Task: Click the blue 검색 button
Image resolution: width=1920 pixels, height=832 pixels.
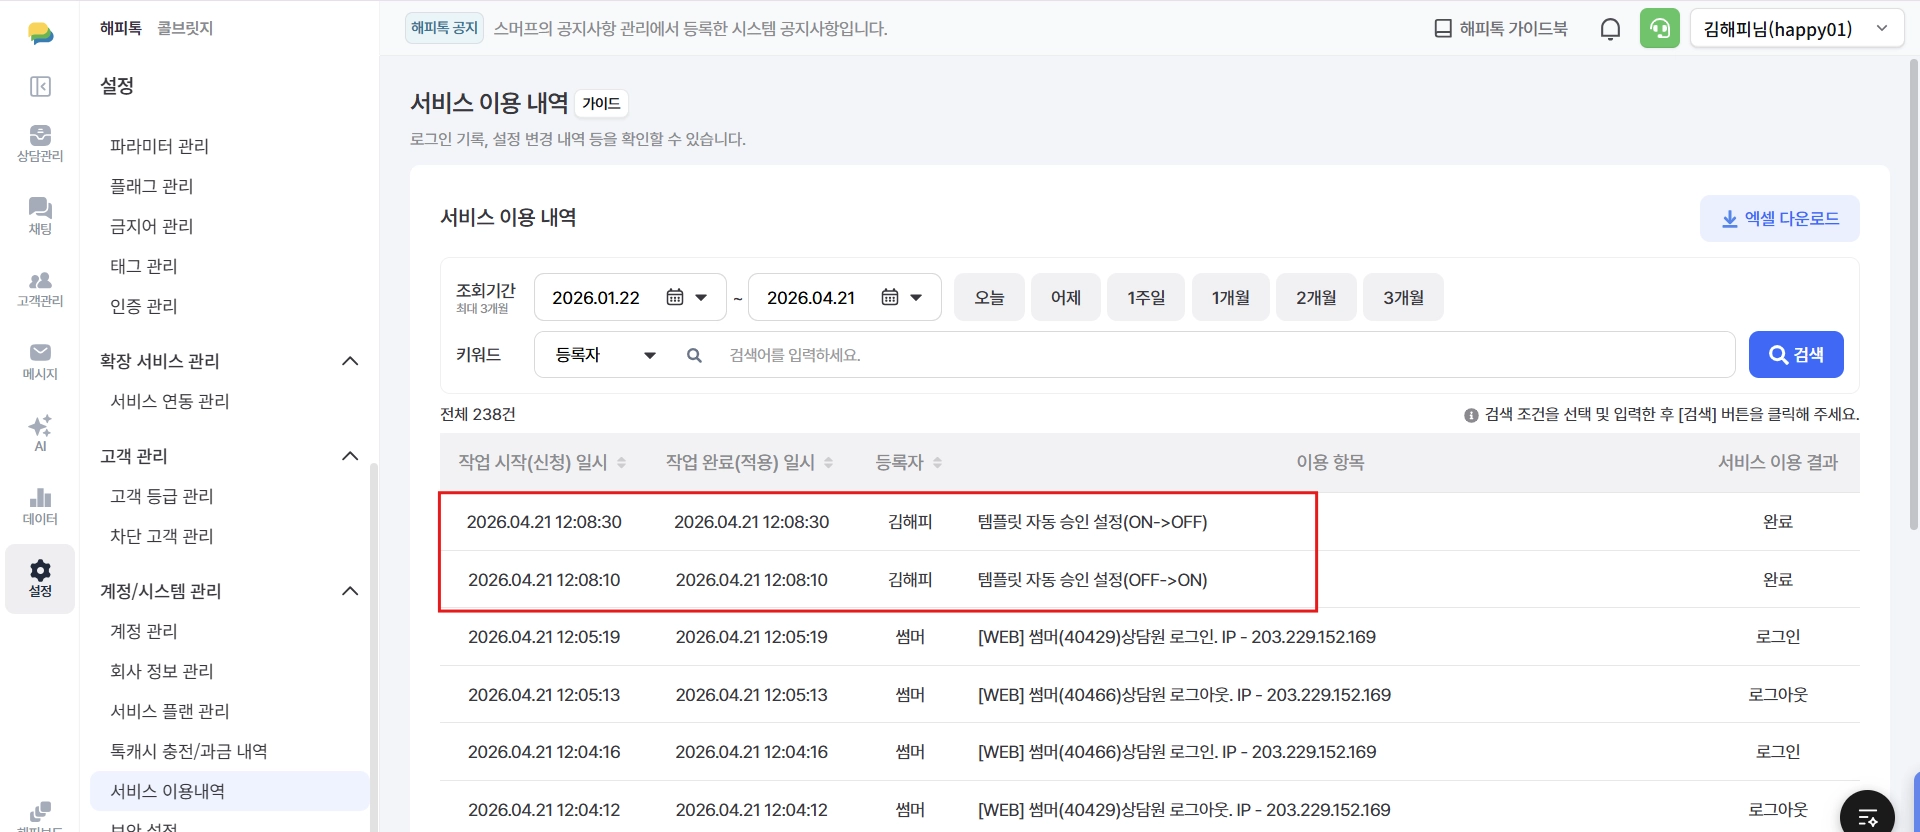Action: point(1796,355)
